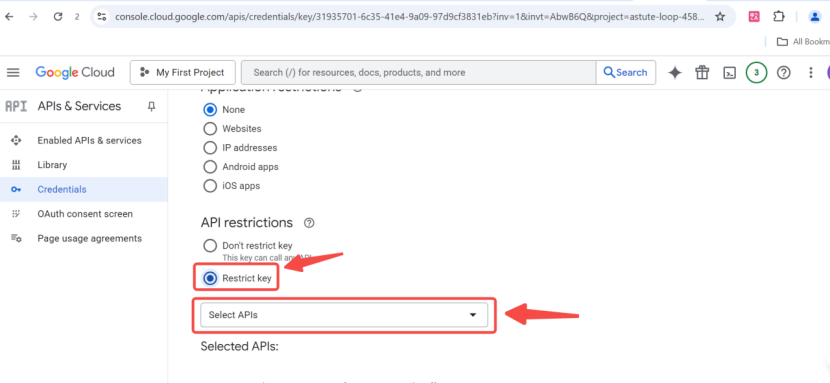830x383 pixels.
Task: Select the Websites restriction option
Action: [210, 129]
